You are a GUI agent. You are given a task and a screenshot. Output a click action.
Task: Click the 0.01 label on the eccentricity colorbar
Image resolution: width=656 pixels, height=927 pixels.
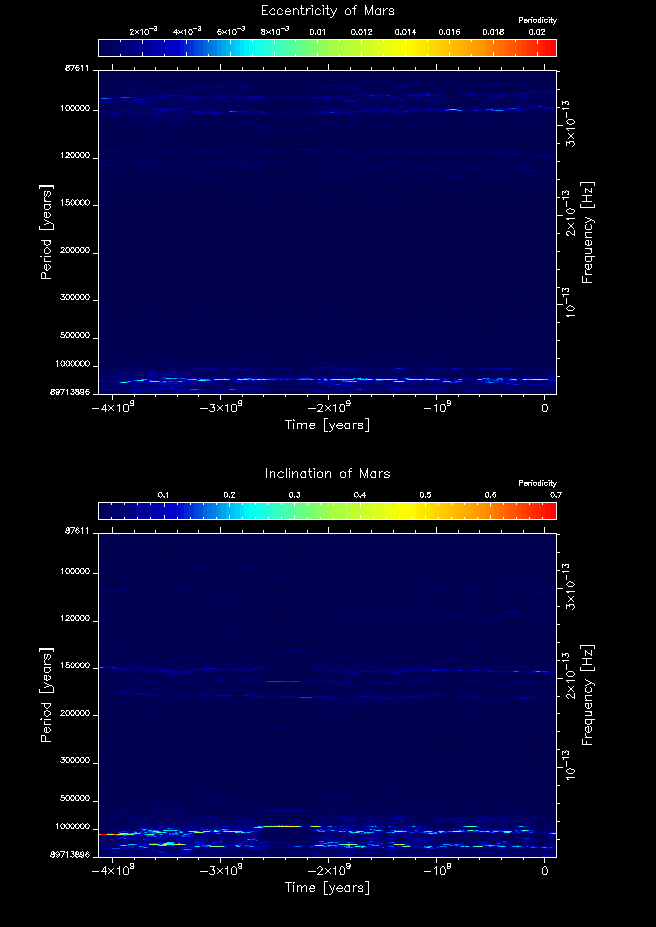(x=319, y=32)
